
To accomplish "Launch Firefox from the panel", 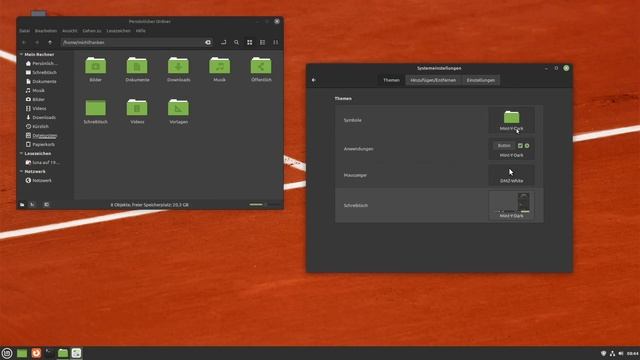I will pyautogui.click(x=36, y=353).
